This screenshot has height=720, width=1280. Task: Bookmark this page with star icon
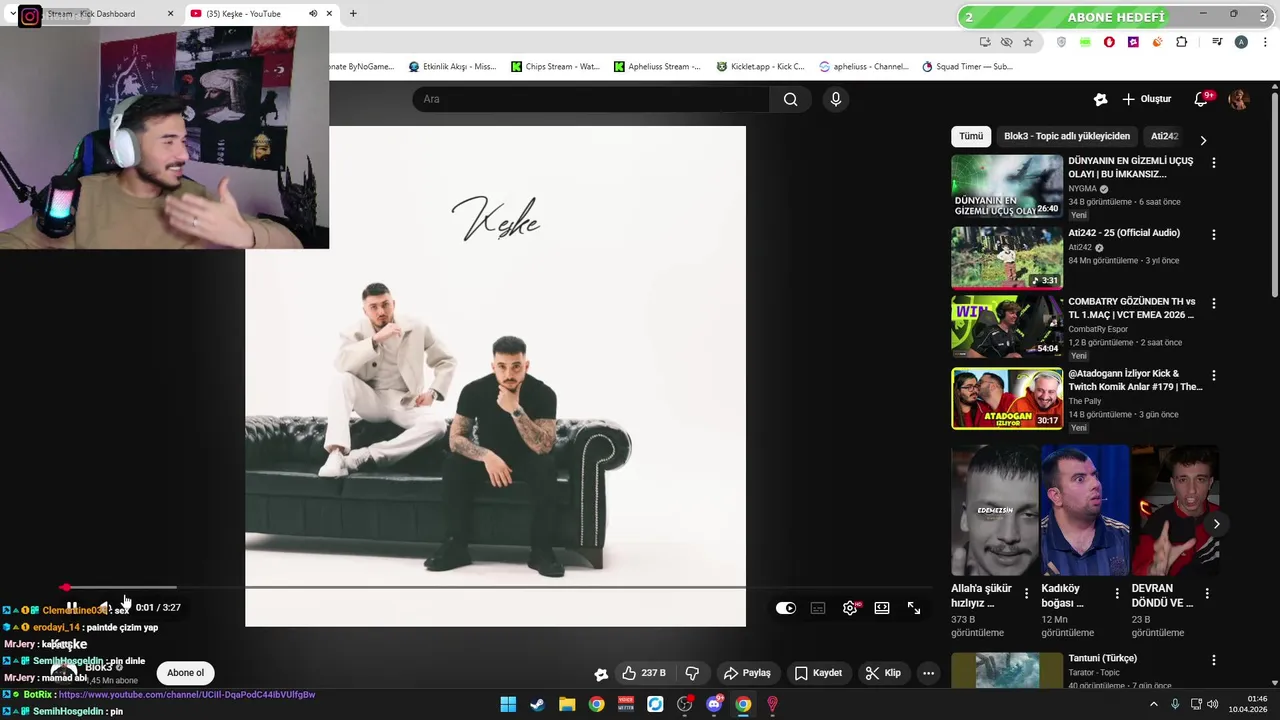click(1028, 42)
